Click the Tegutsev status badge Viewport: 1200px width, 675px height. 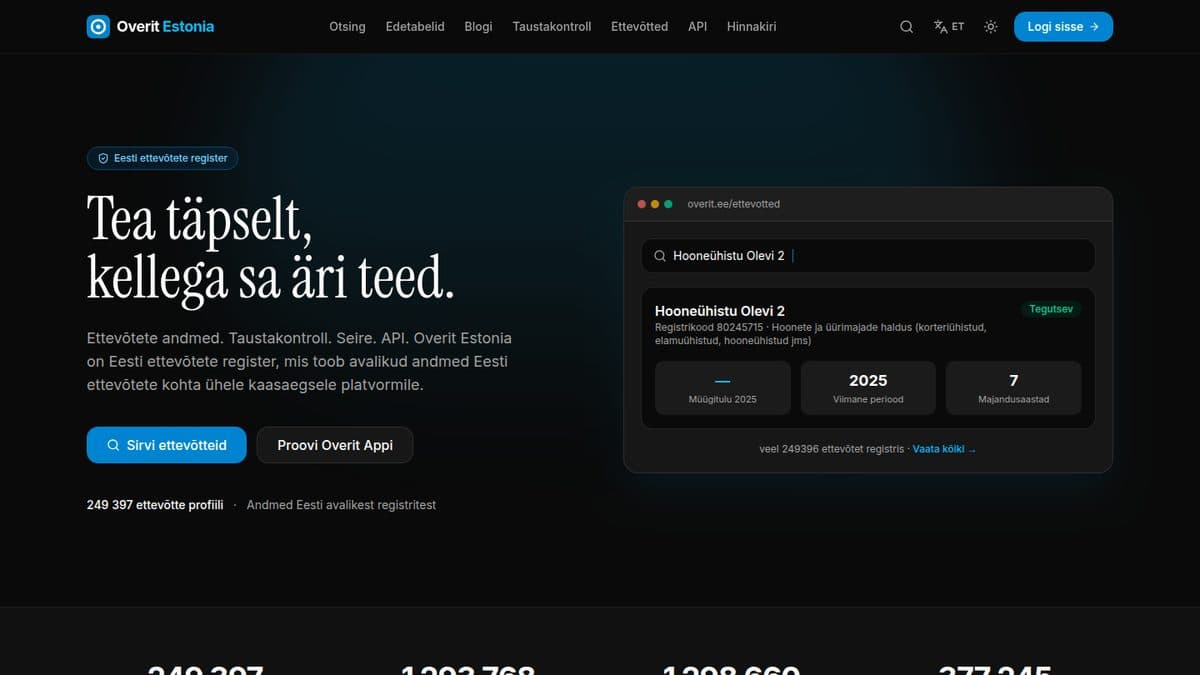point(1051,309)
